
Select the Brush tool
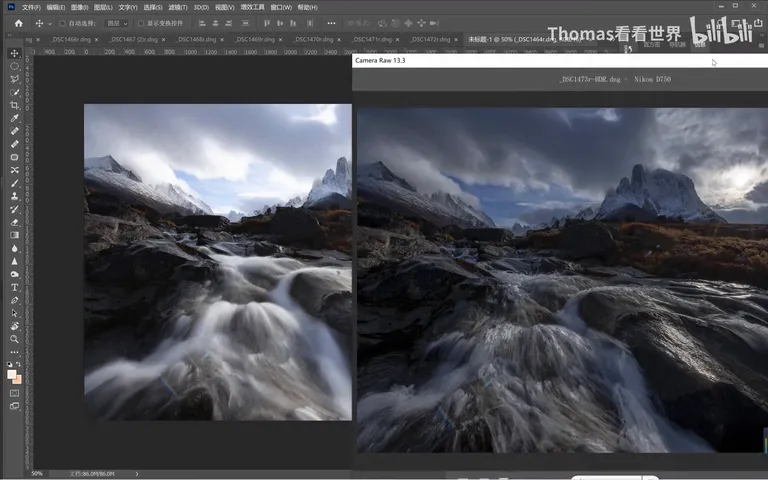(x=15, y=183)
